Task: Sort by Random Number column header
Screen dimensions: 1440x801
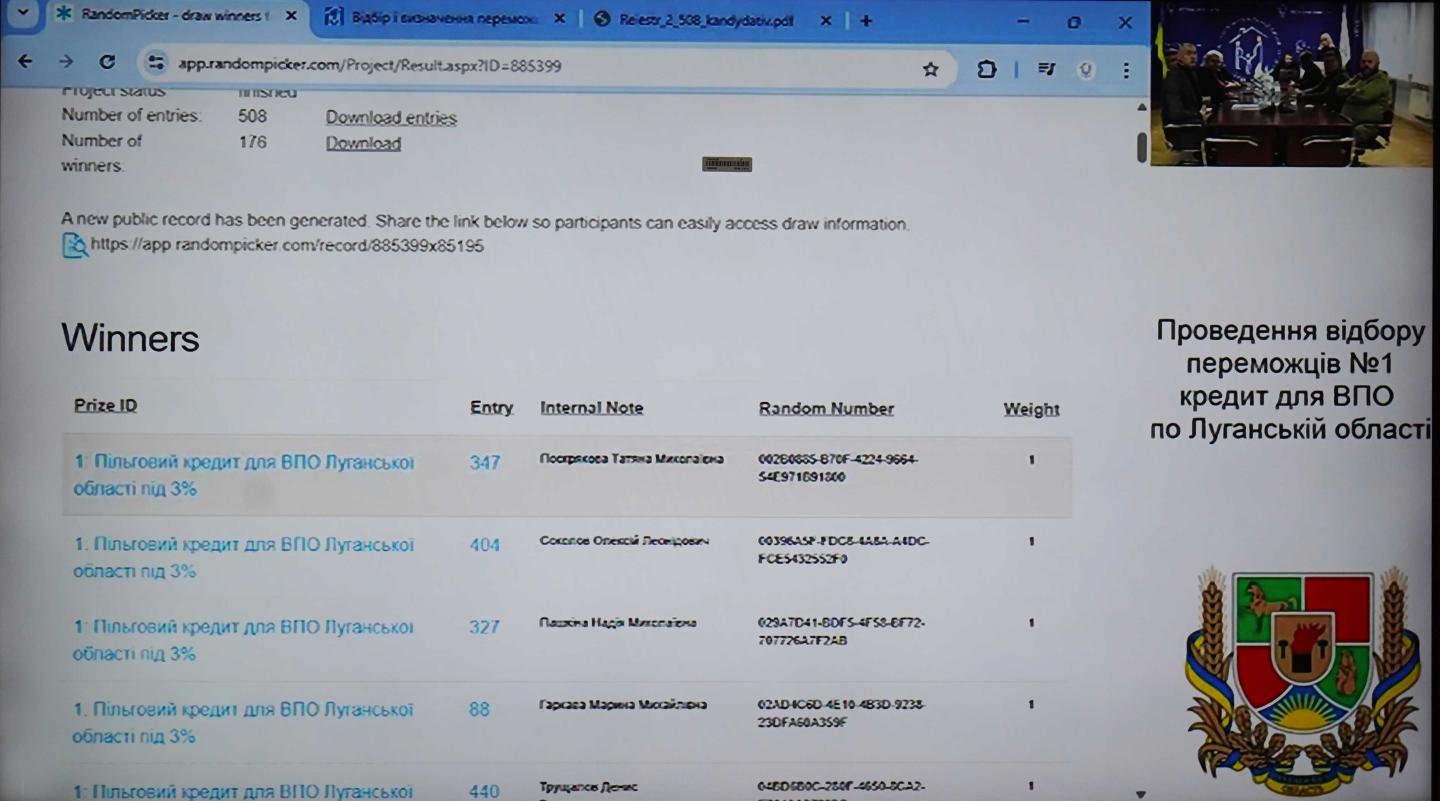Action: click(826, 408)
